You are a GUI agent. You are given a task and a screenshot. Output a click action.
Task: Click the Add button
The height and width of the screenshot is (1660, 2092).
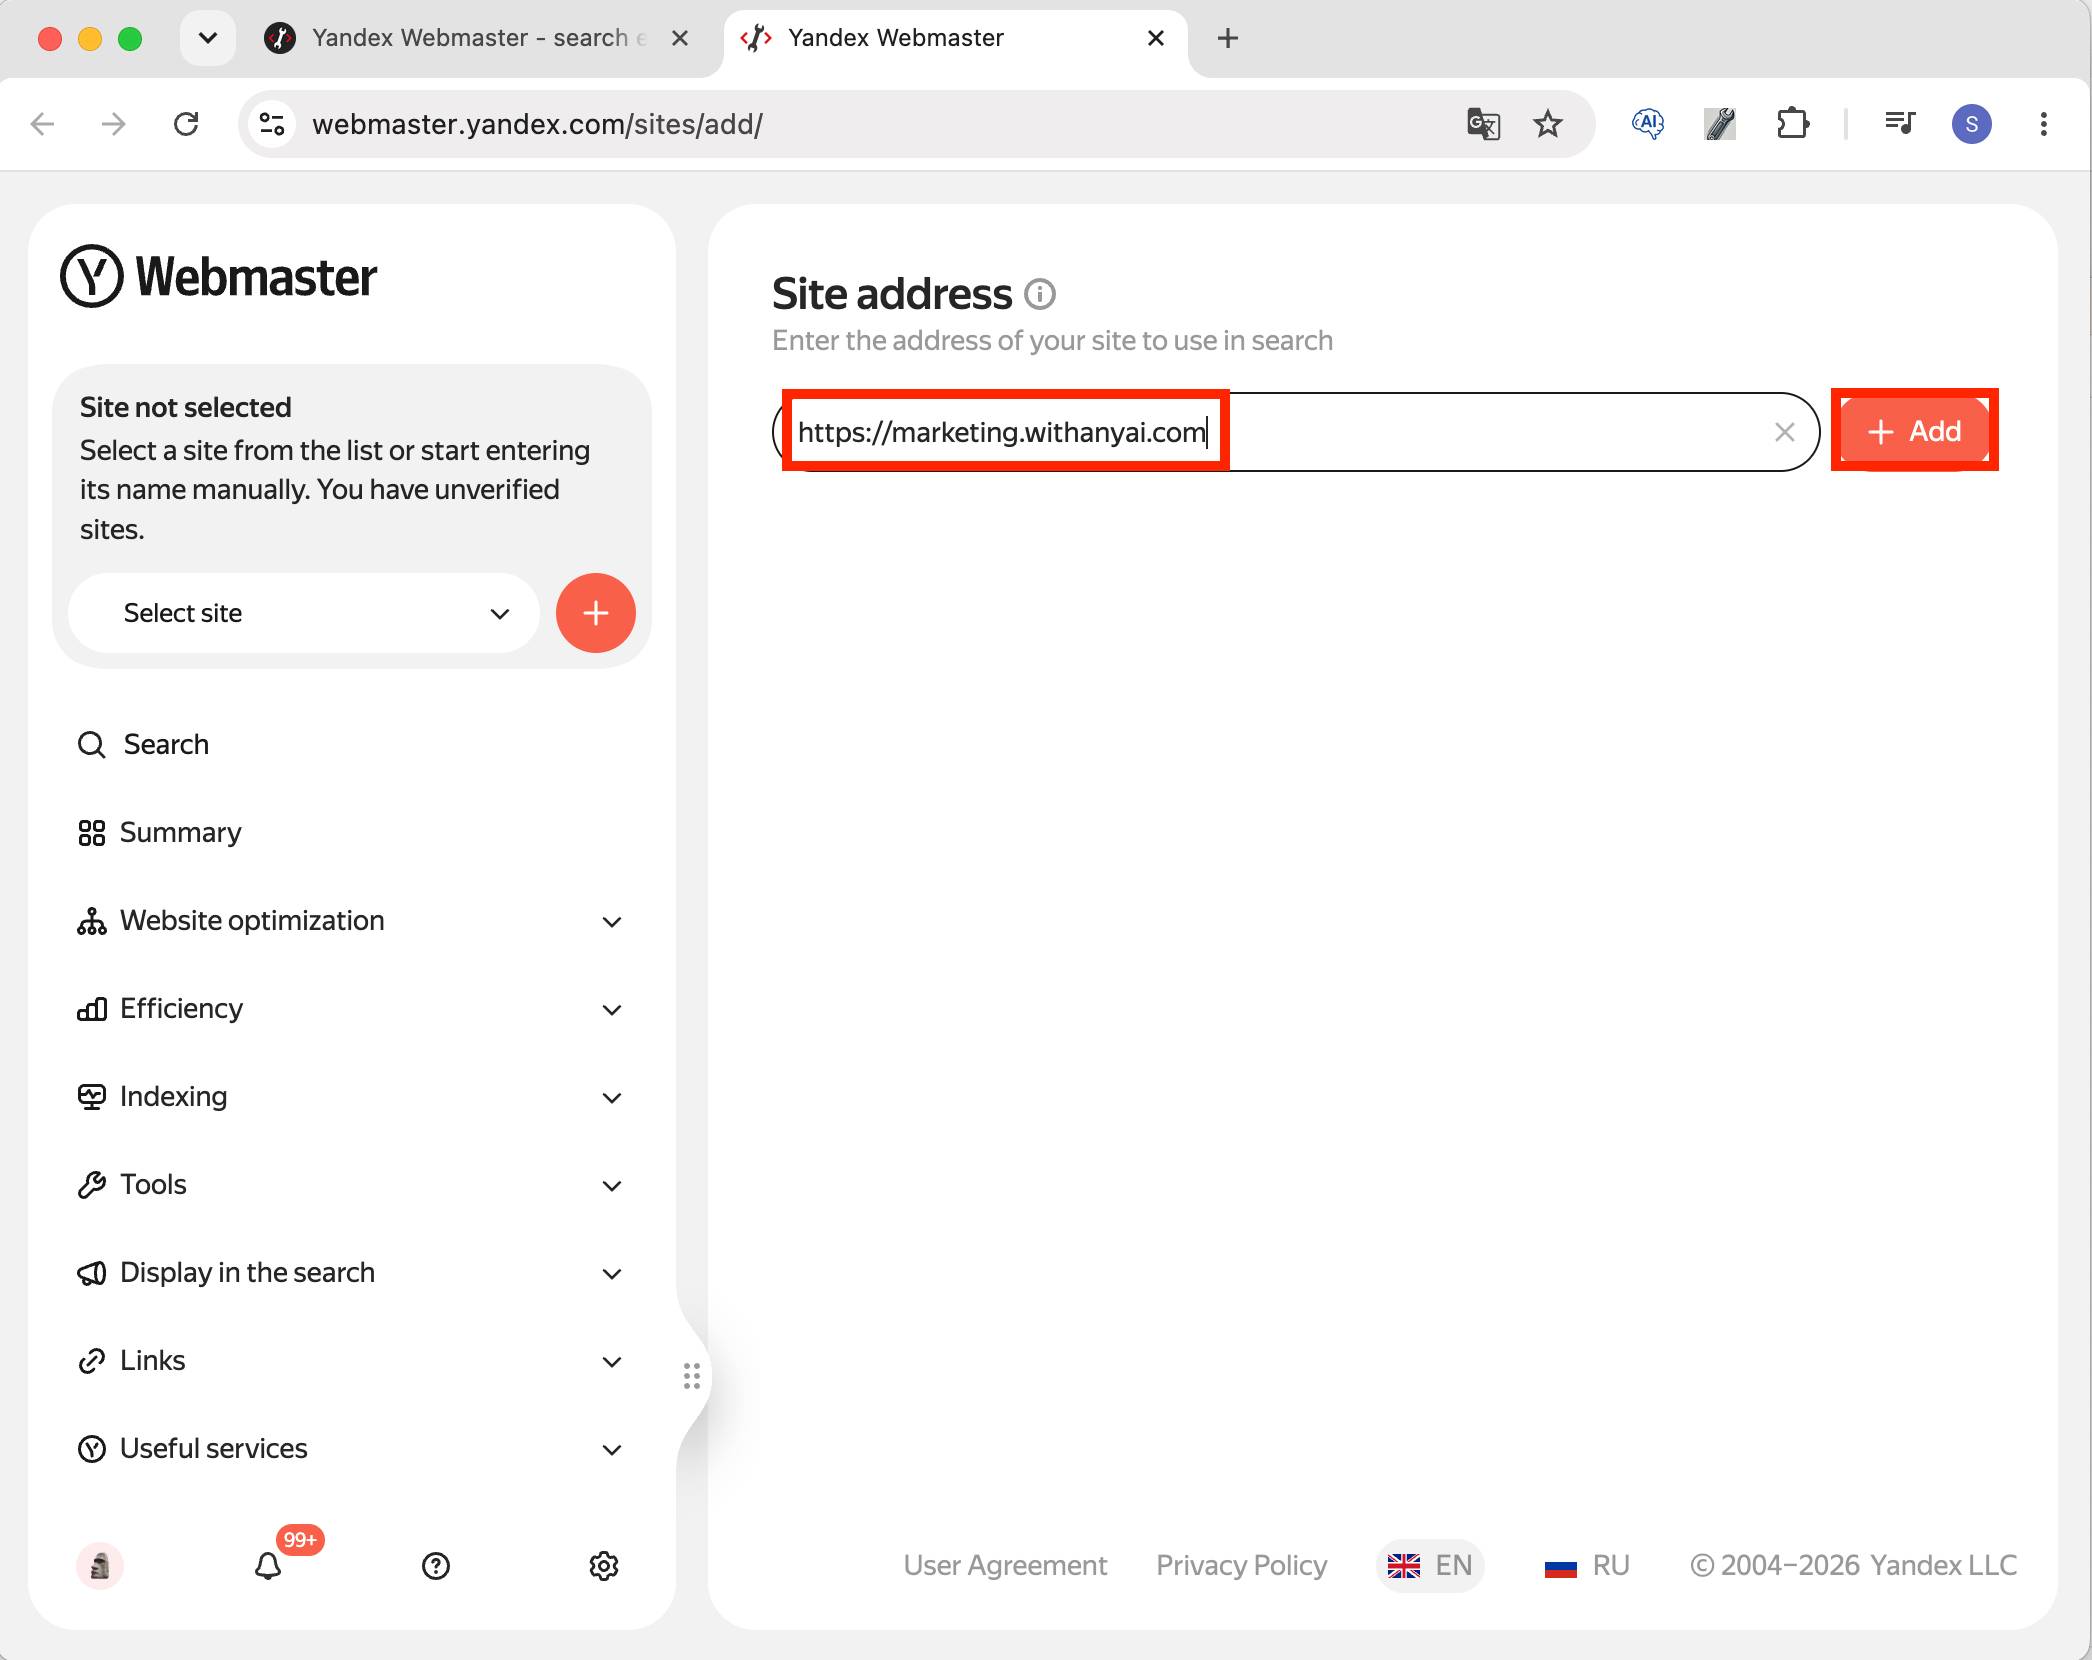click(1914, 431)
